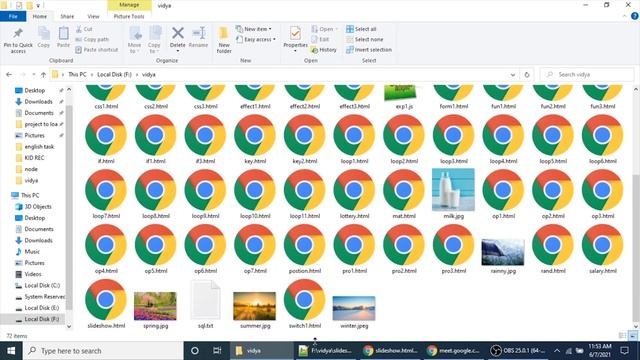
Task: Click Copy path in the ribbon
Action: click(92, 39)
